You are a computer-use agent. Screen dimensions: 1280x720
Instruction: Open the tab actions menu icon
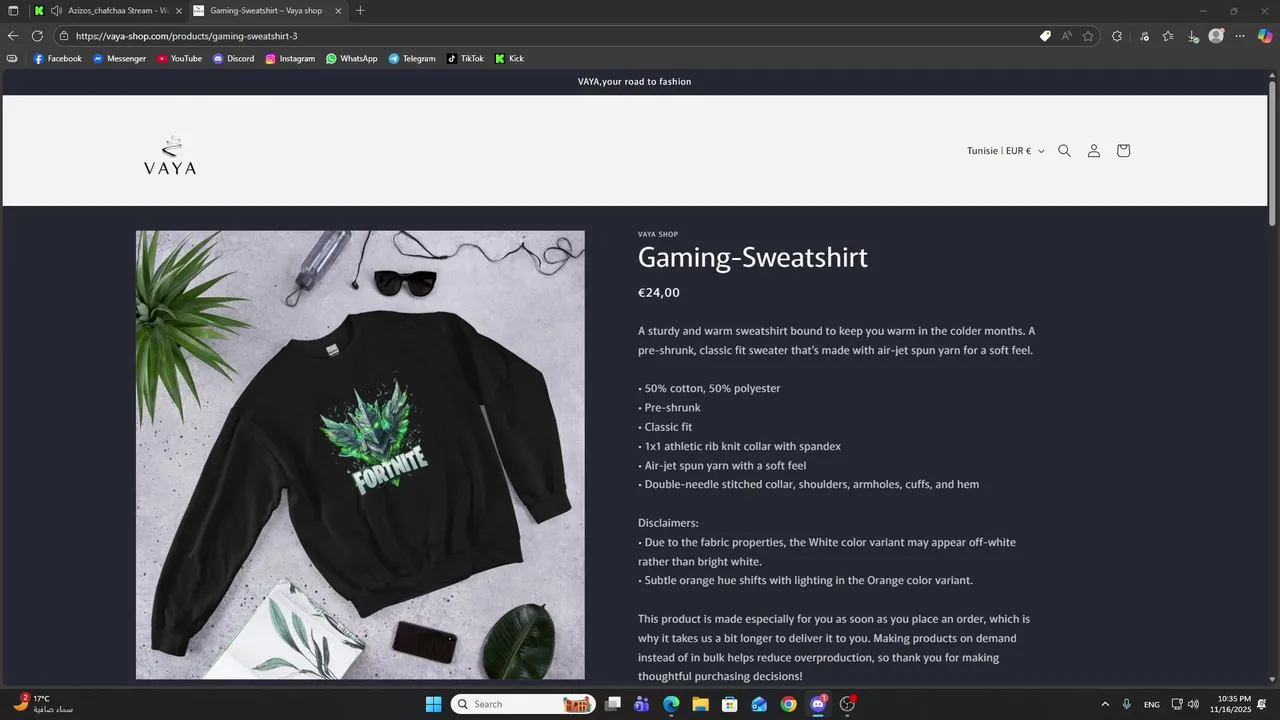point(13,11)
